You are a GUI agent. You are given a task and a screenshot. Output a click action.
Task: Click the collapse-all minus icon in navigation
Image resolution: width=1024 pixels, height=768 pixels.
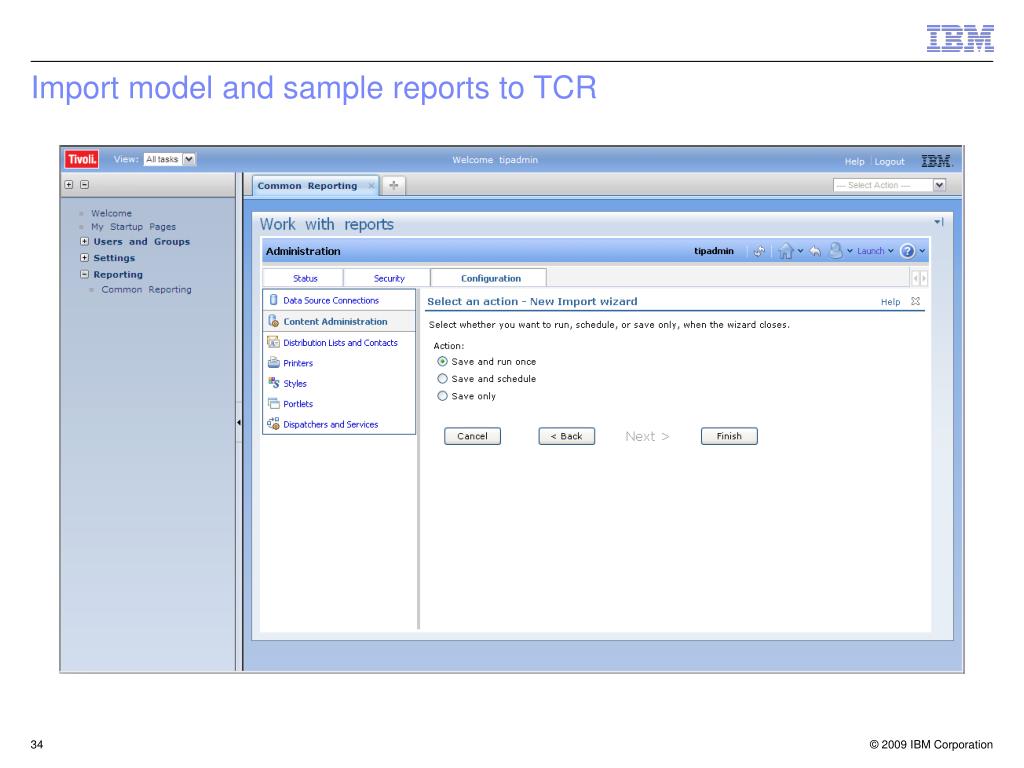click(x=84, y=185)
